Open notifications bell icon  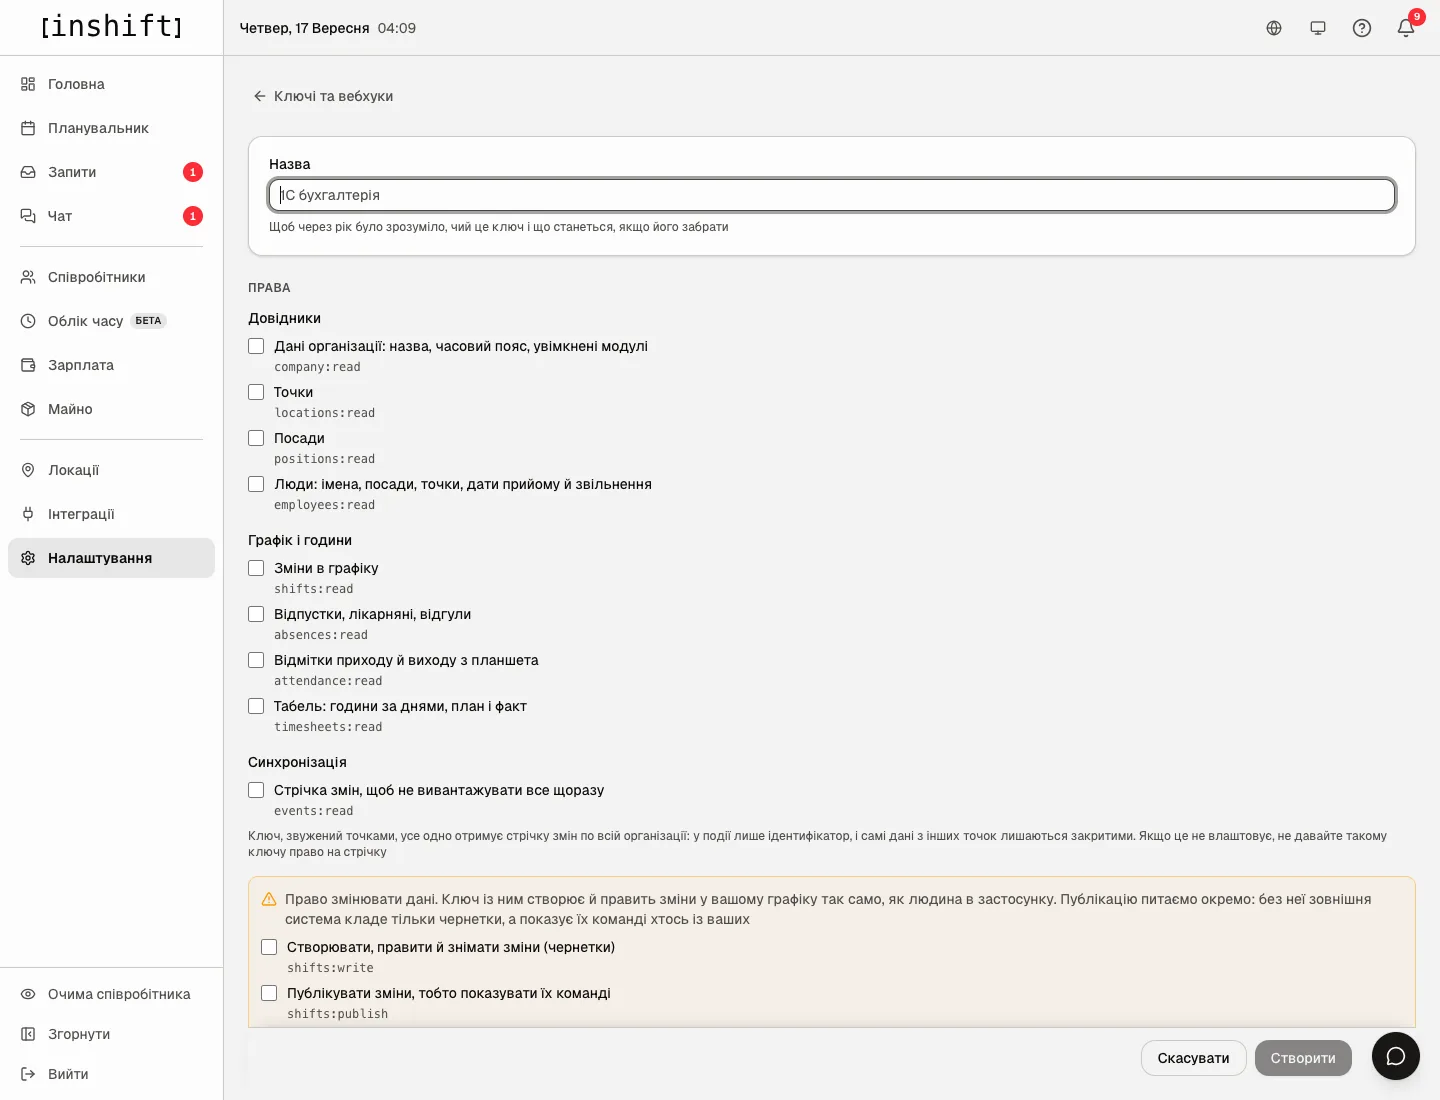(1406, 28)
